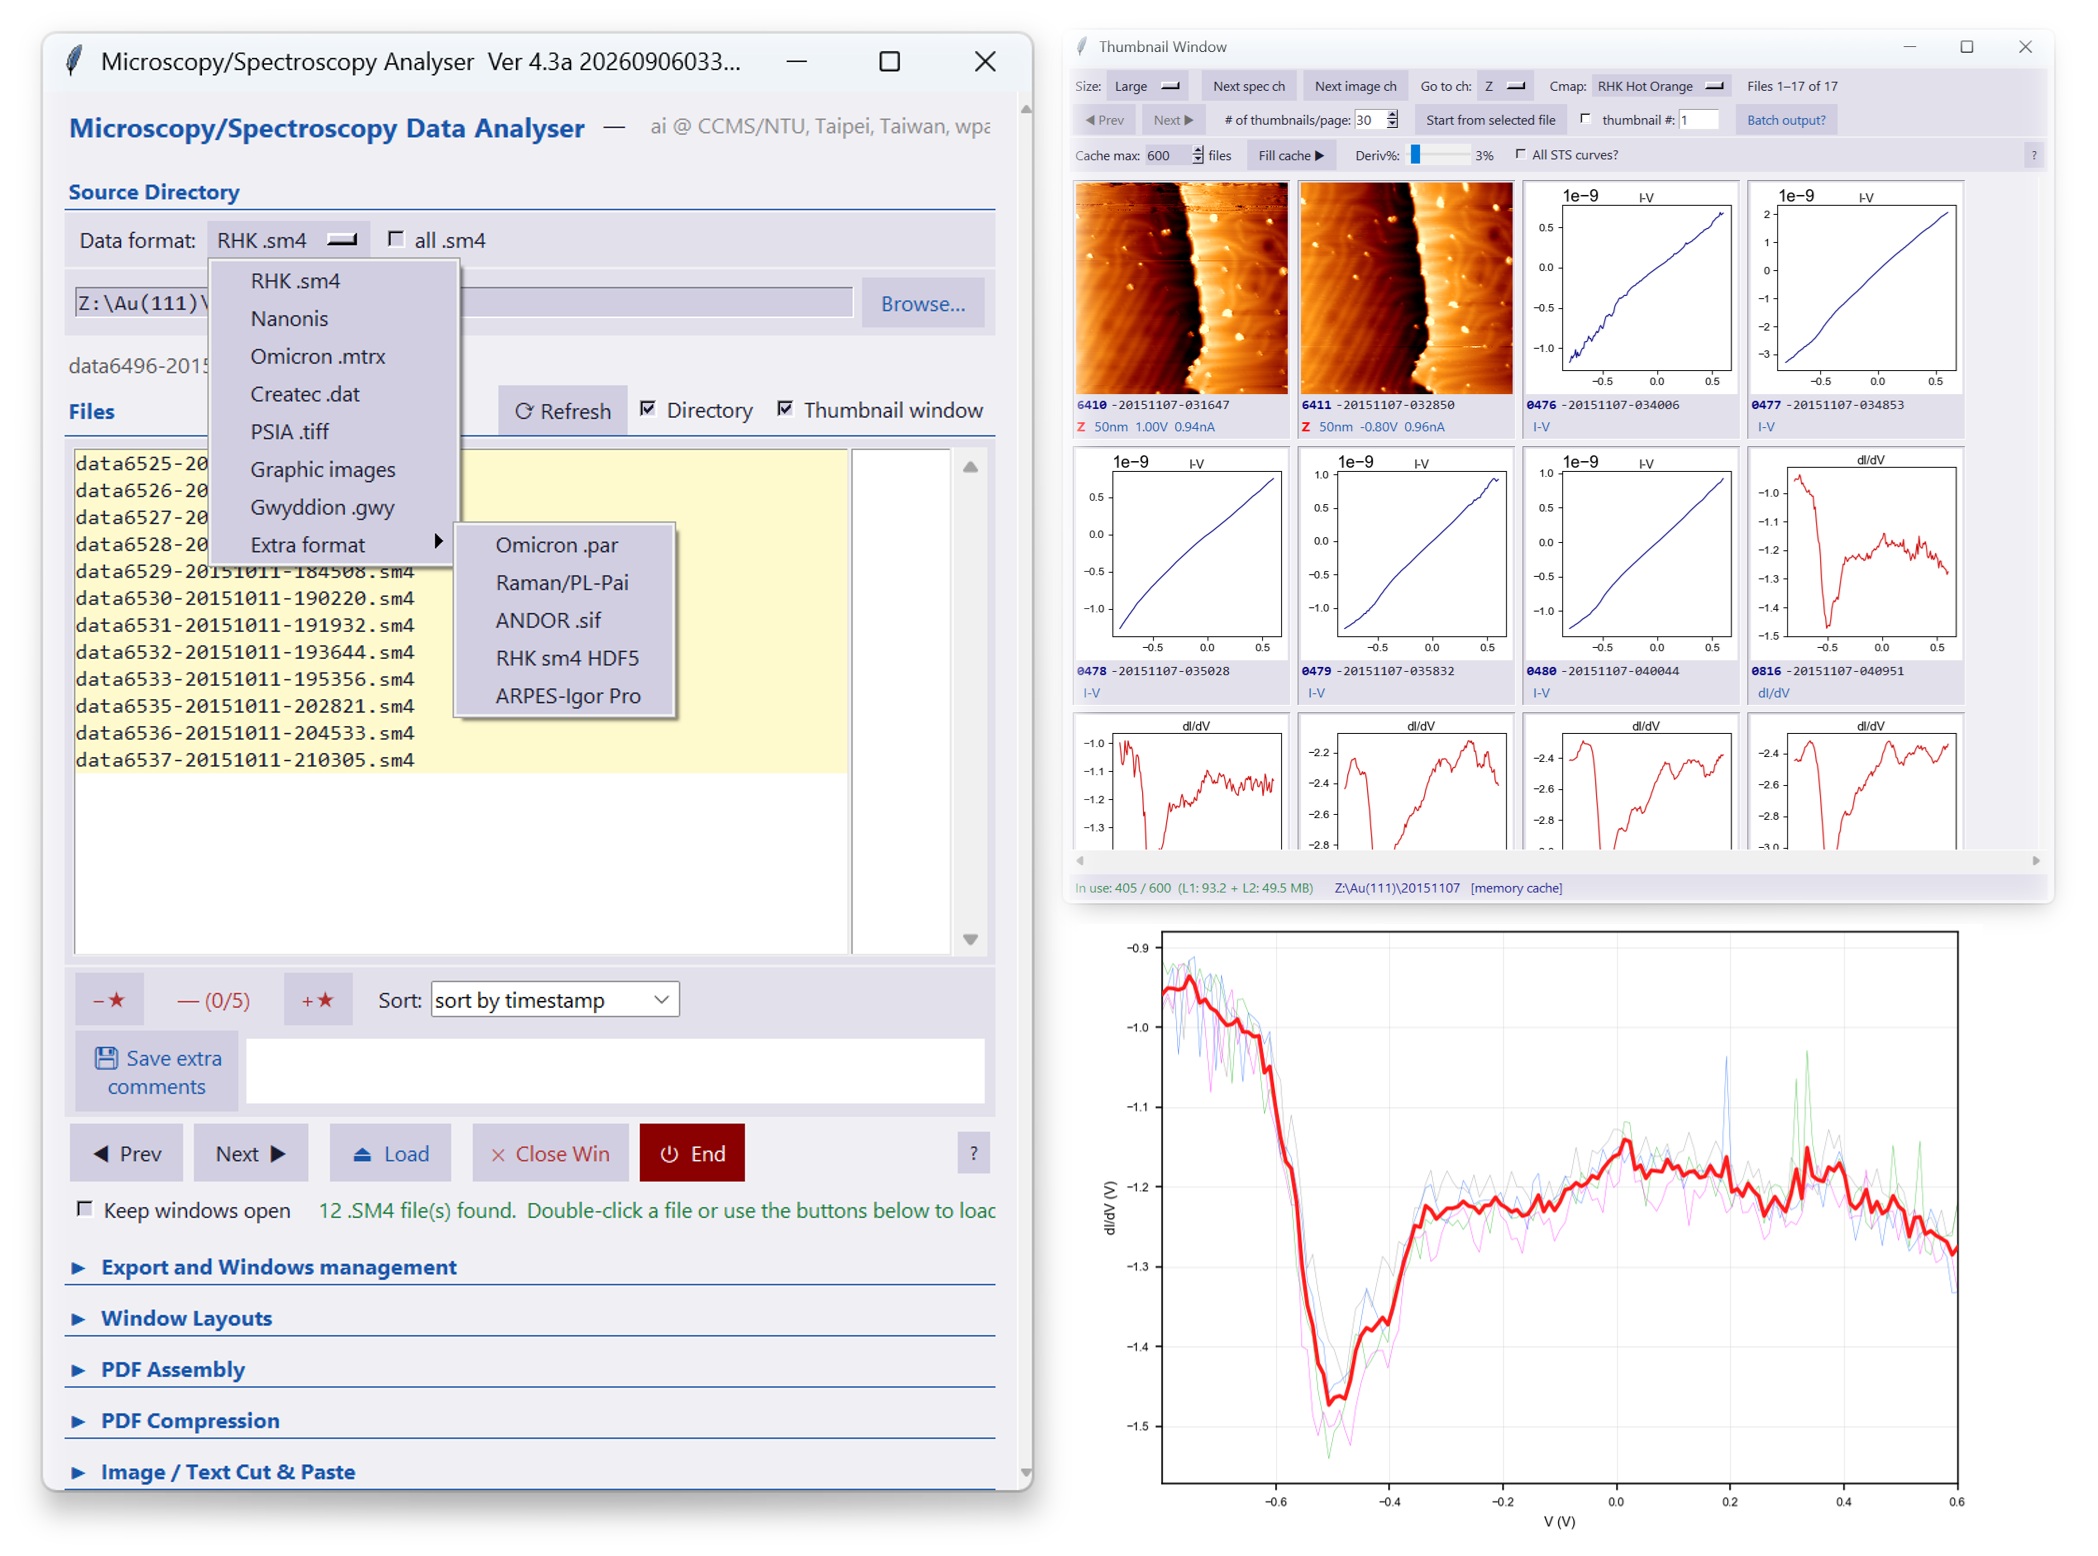Select RHK sm4 HDF5 submenu item
The image size is (2098, 1556).
pyautogui.click(x=565, y=658)
